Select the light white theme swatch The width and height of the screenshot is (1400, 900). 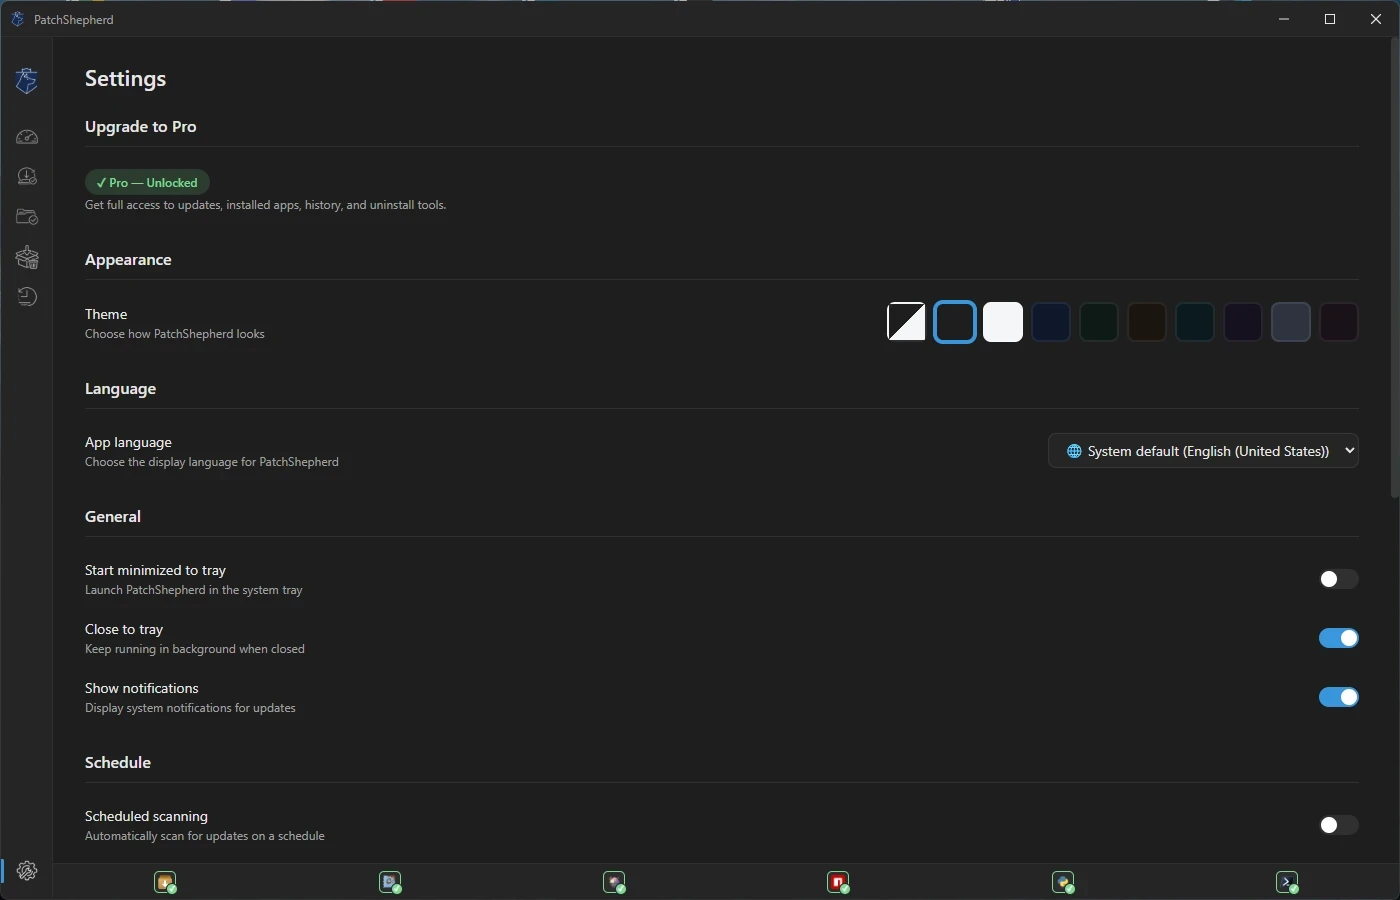pos(1002,322)
